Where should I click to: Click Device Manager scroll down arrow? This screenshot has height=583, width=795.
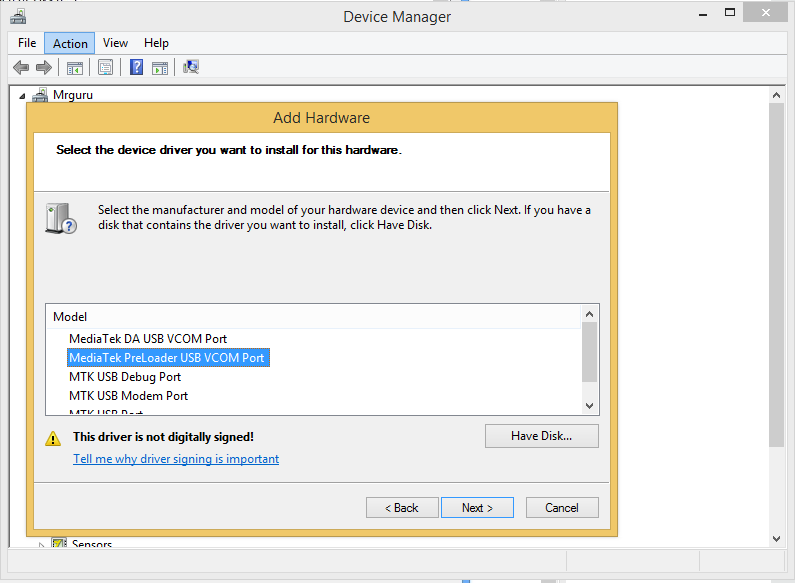(x=776, y=539)
